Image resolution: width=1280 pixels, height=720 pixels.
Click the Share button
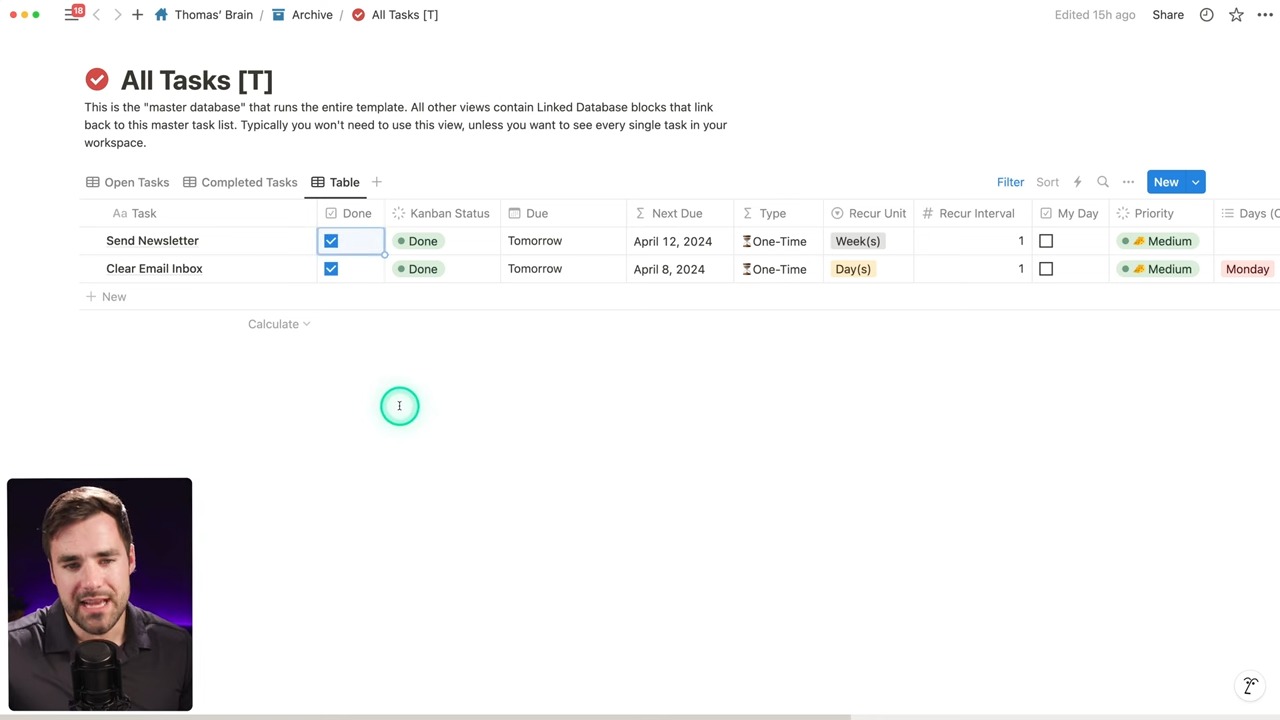click(1167, 15)
